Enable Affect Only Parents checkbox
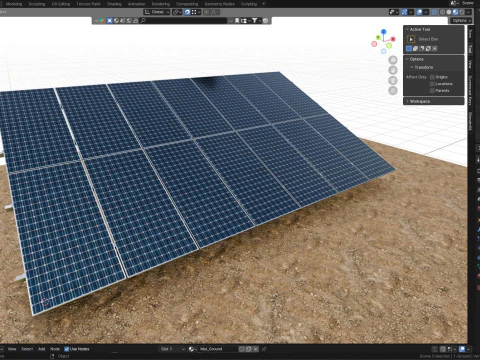 [432, 90]
